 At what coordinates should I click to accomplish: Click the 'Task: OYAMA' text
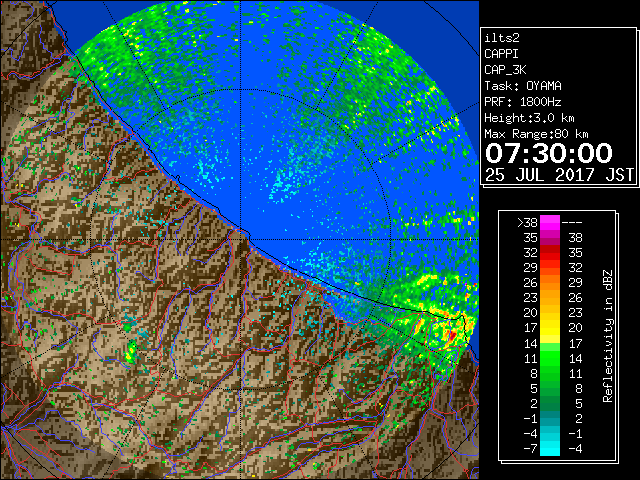[523, 86]
